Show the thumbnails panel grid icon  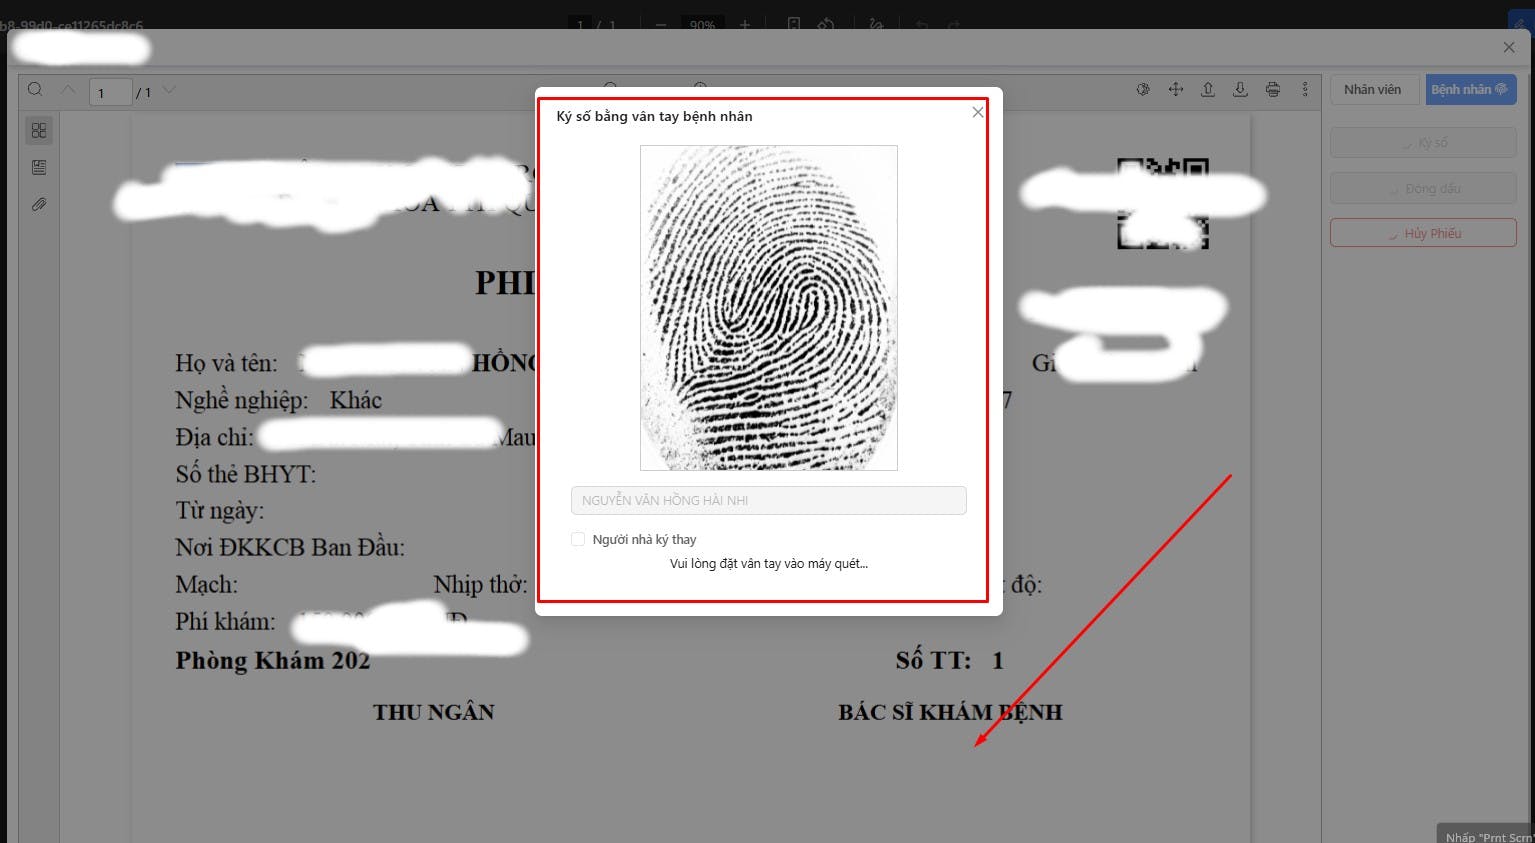[39, 131]
